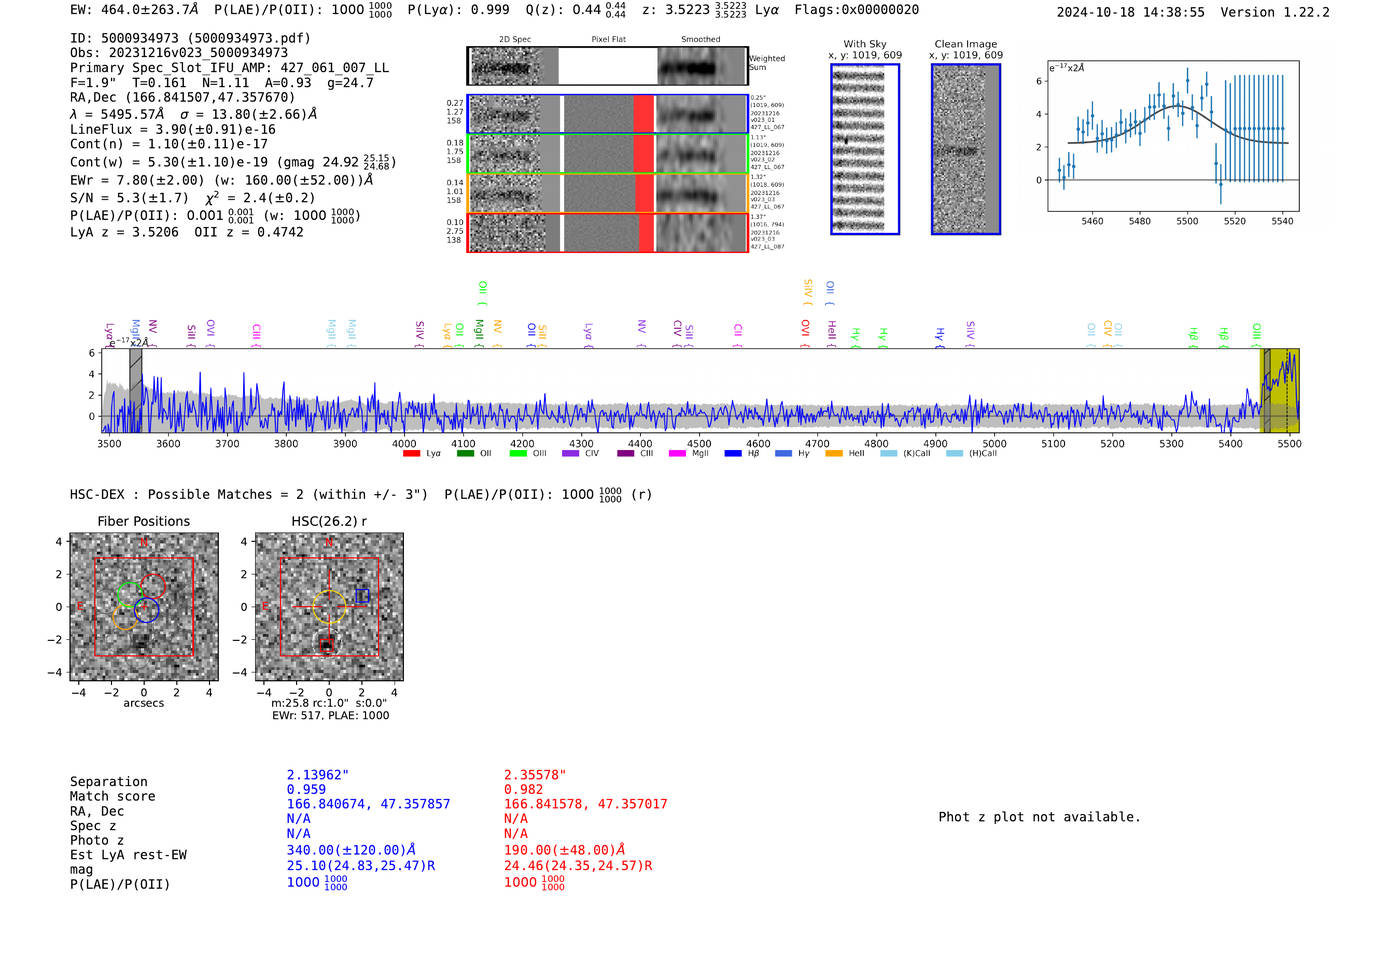Click the yellow highlighted region near 5500Å
The image size is (1400, 953).
point(1279,391)
